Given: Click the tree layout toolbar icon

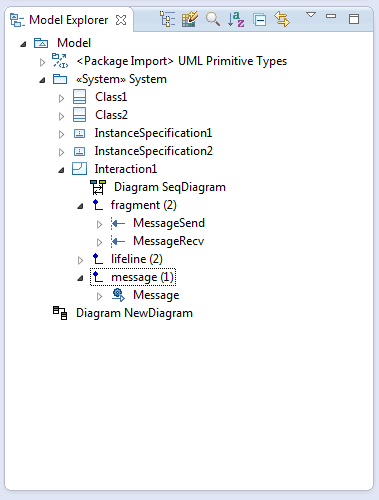Looking at the screenshot, I should 168,19.
